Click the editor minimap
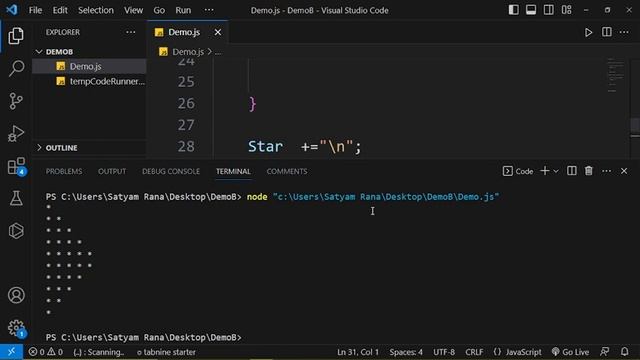640x360 pixels. [x=616, y=76]
